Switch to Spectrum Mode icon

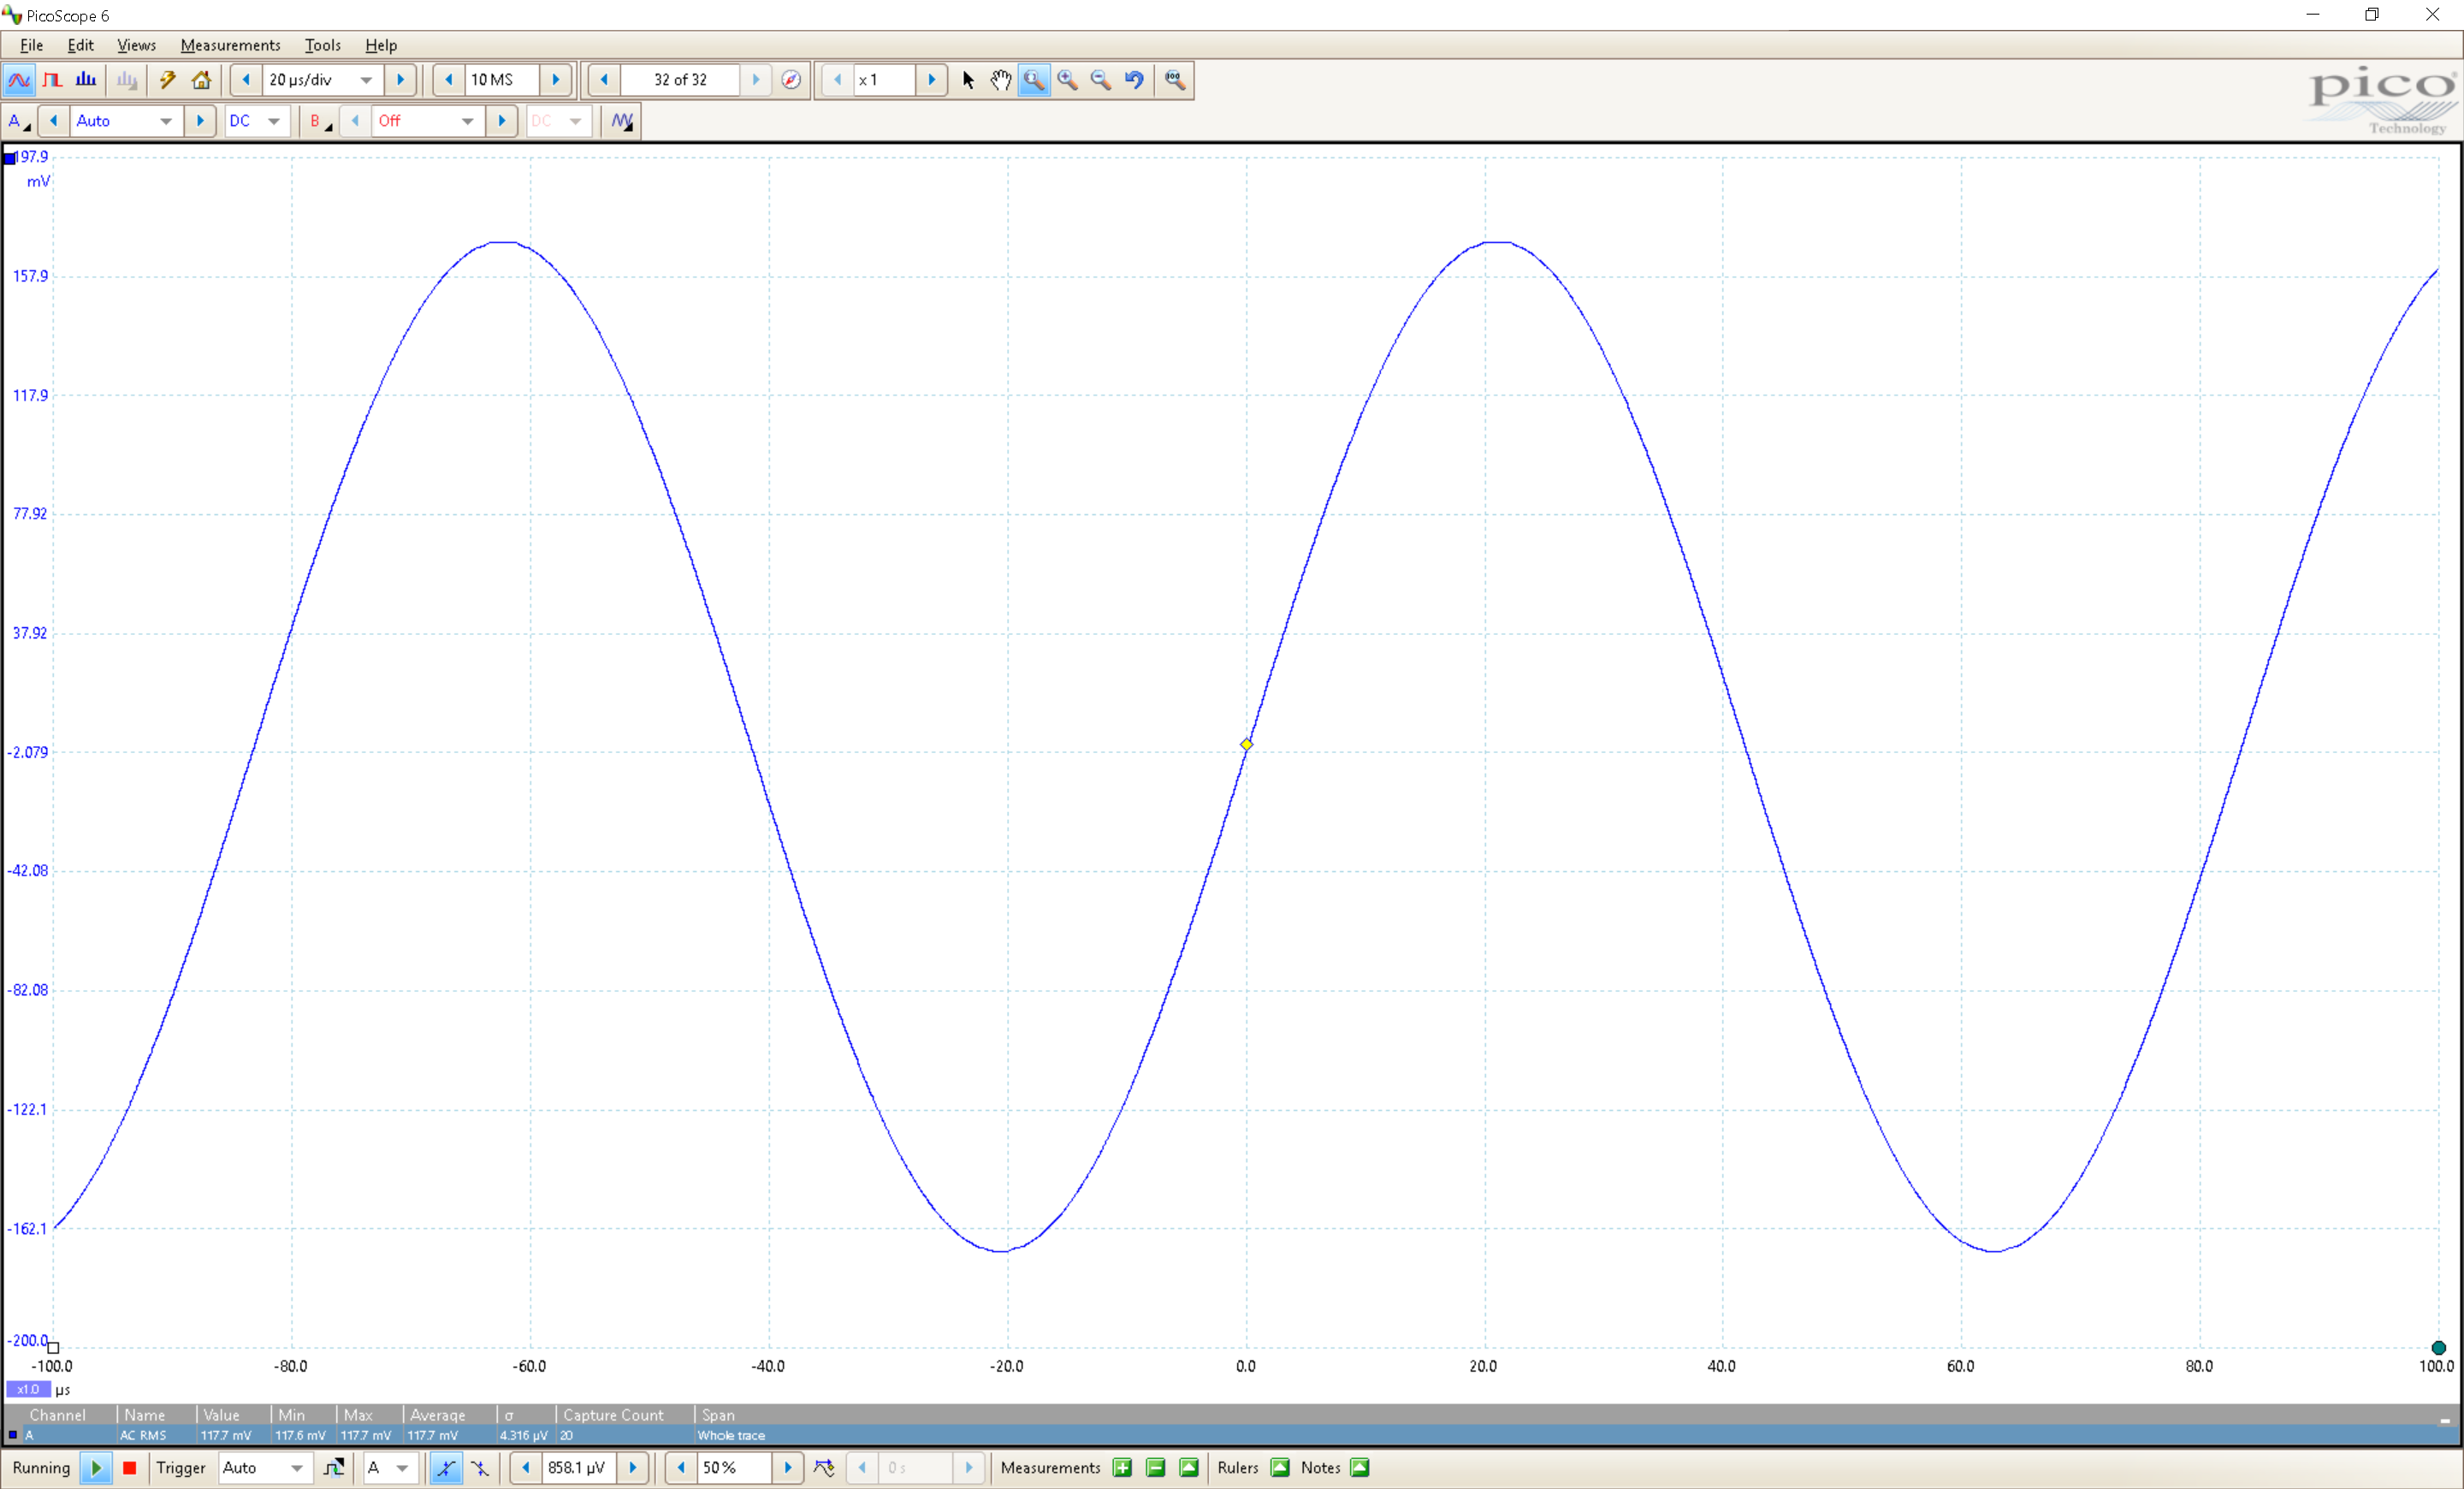(x=87, y=80)
